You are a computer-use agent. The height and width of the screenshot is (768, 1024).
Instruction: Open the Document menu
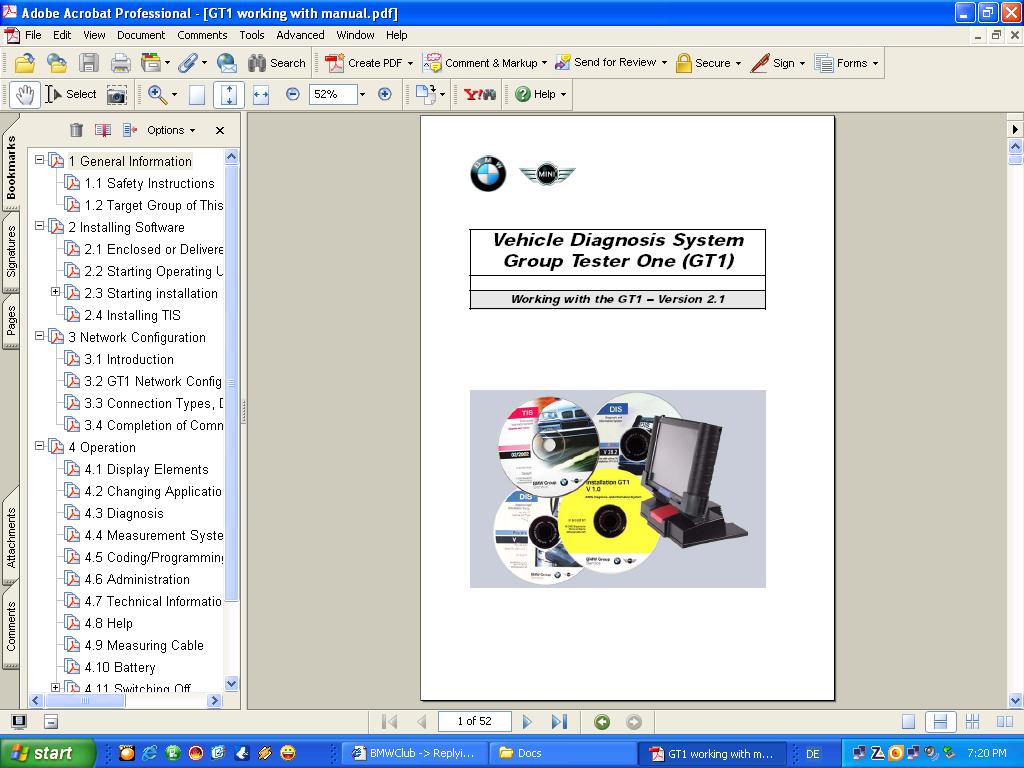tap(141, 35)
